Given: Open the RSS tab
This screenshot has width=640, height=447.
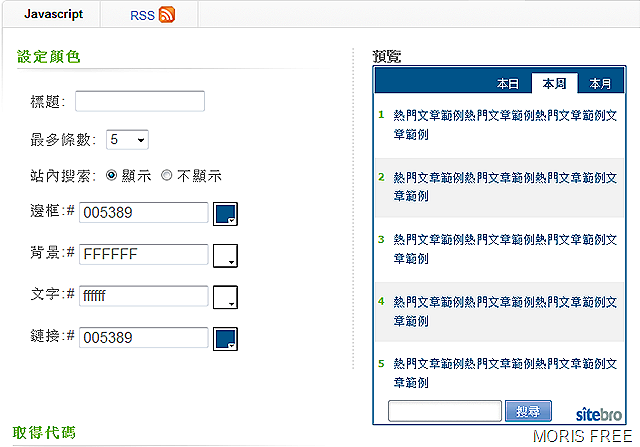Looking at the screenshot, I should pyautogui.click(x=150, y=15).
